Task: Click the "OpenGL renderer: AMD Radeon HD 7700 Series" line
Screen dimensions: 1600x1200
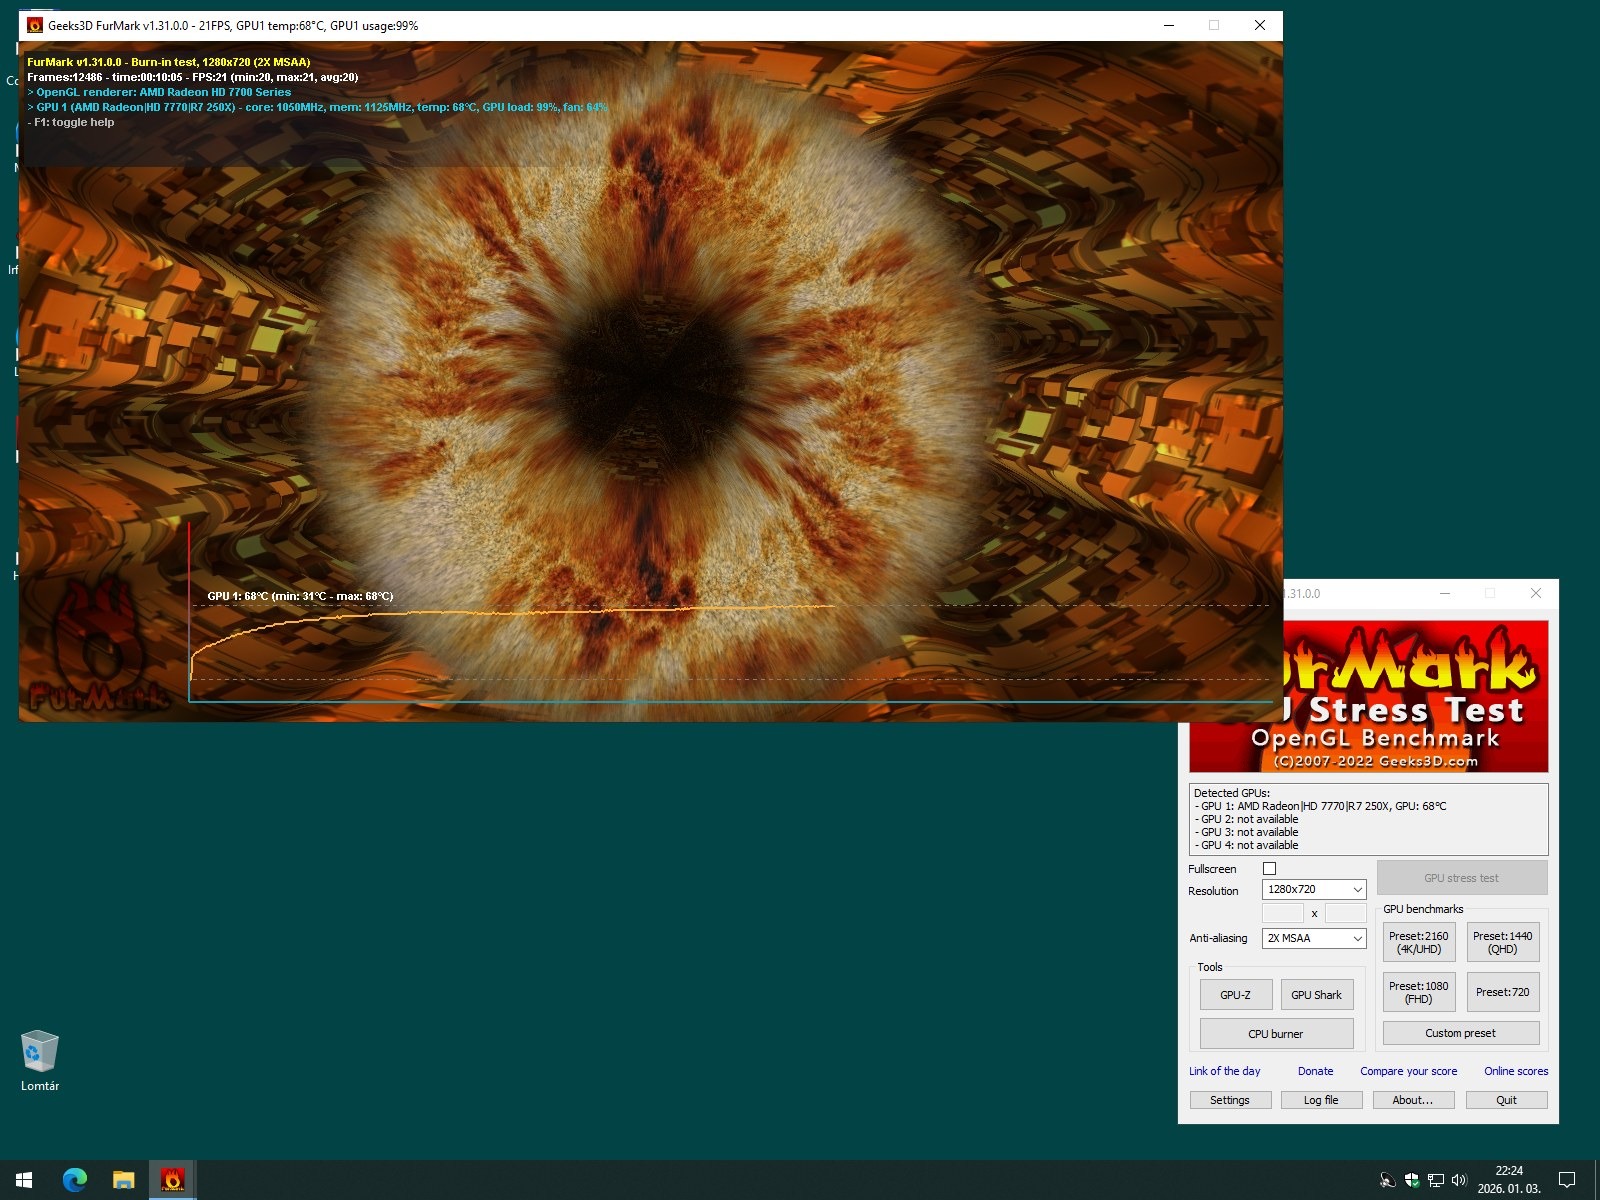Action: pos(160,92)
